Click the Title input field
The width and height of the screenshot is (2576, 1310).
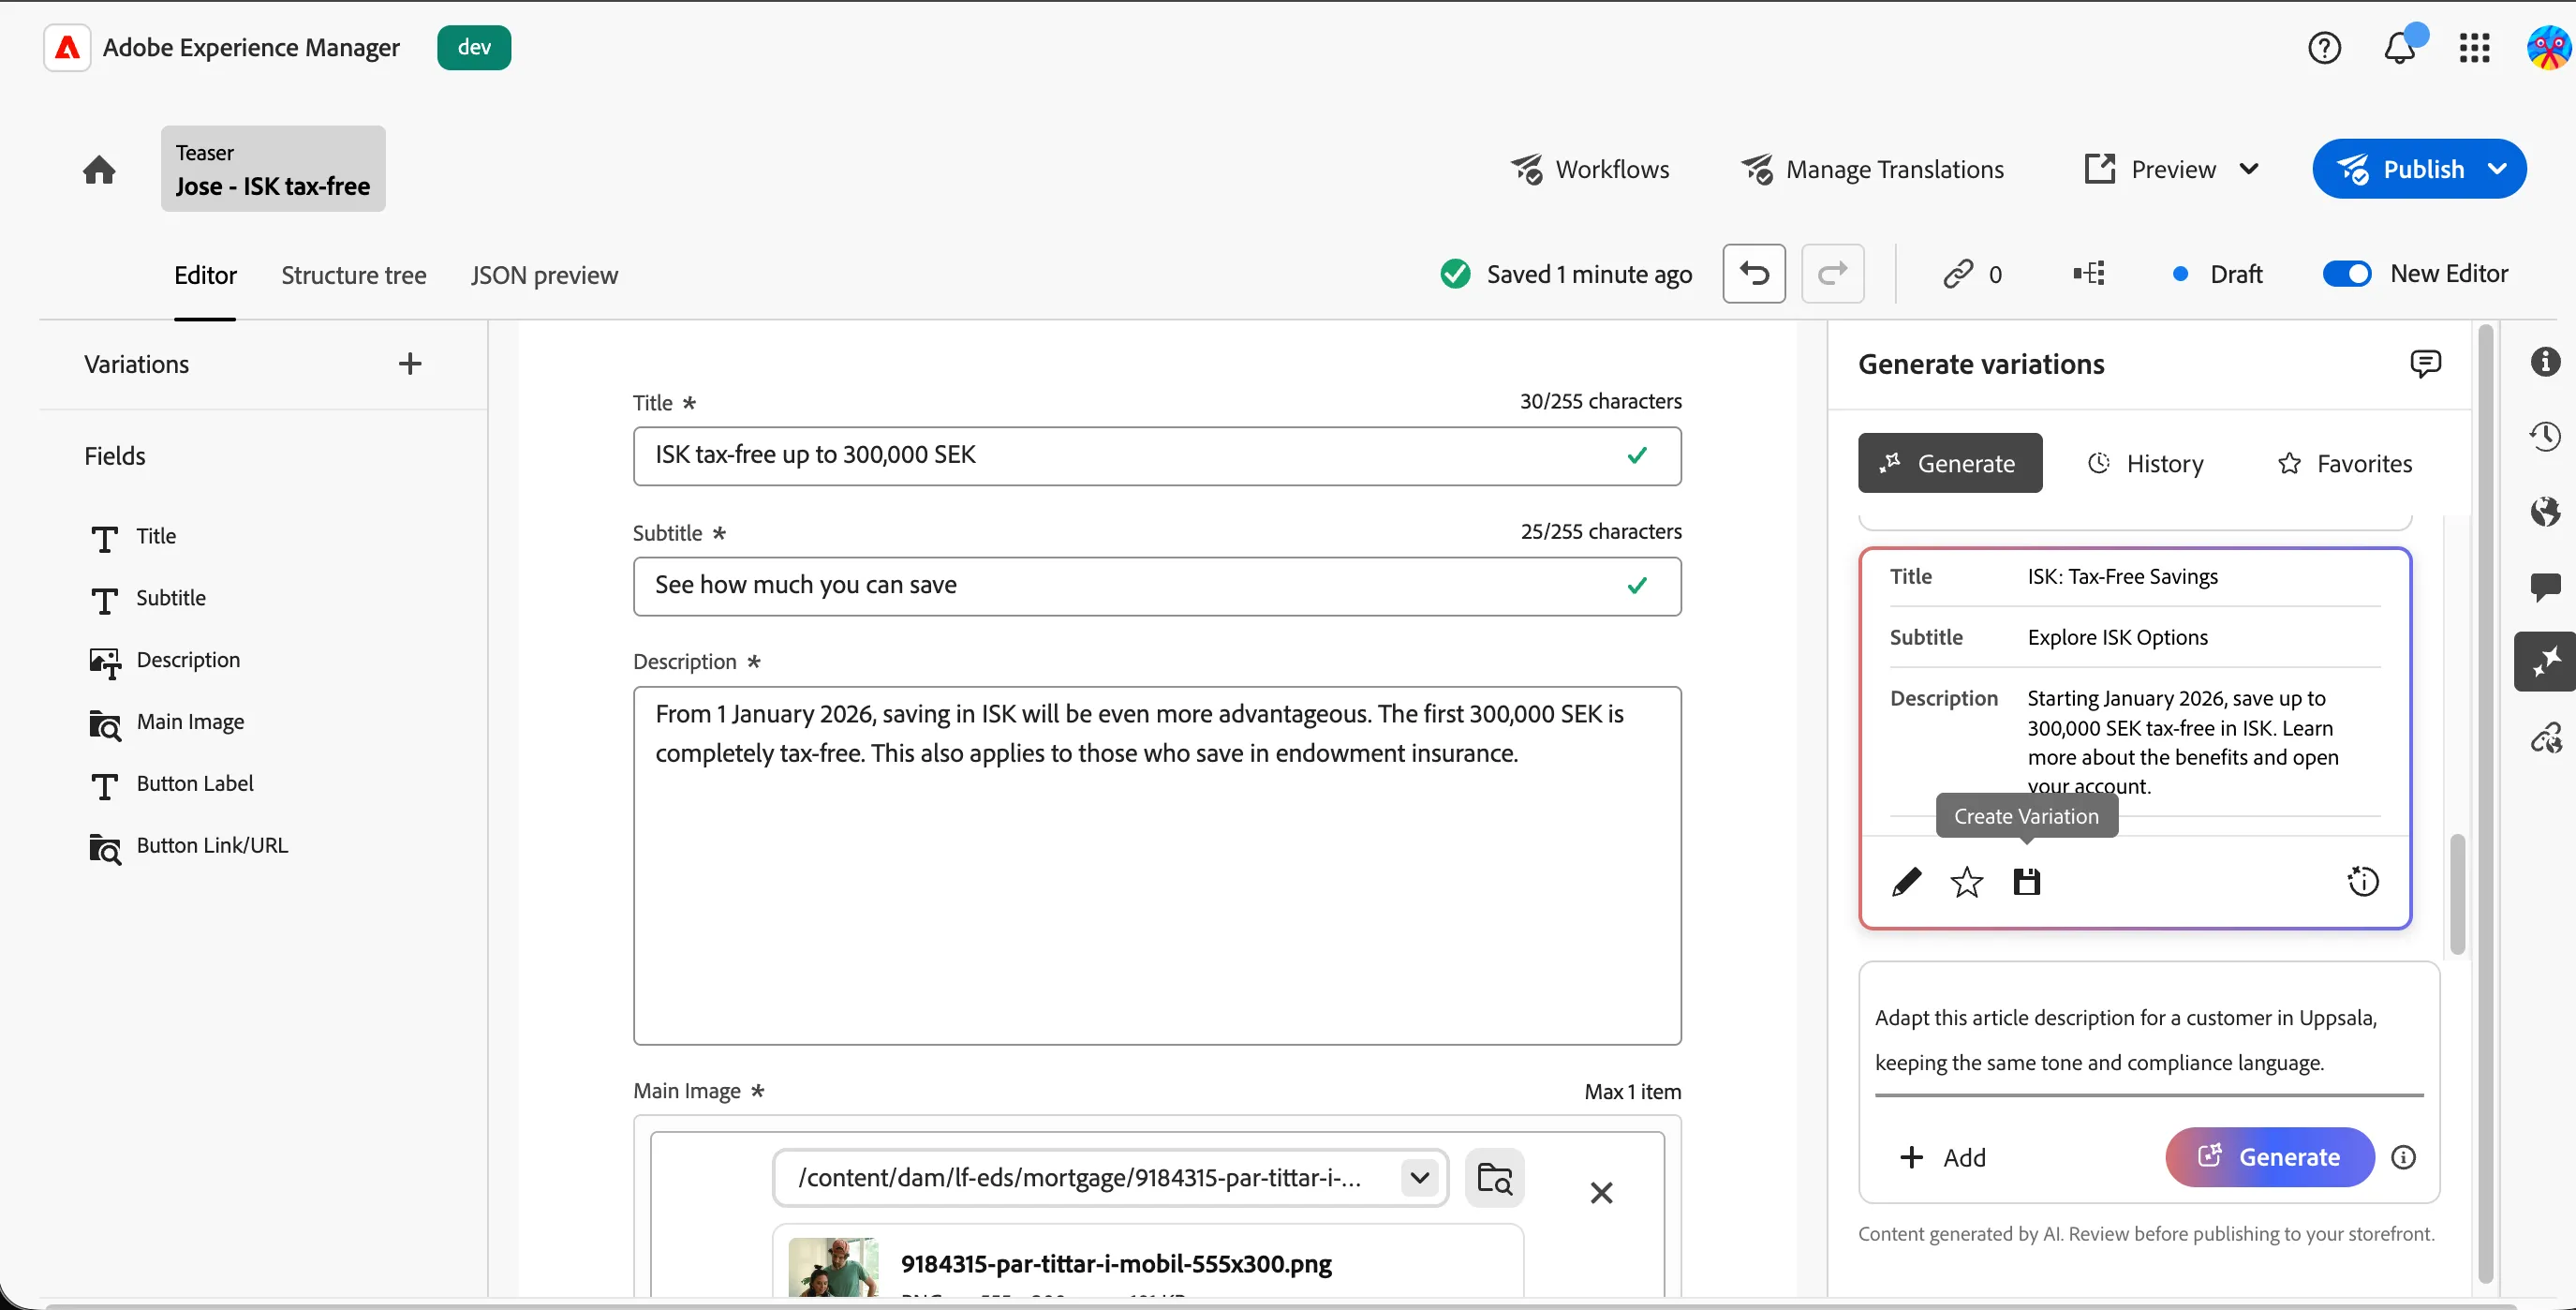tap(1157, 456)
